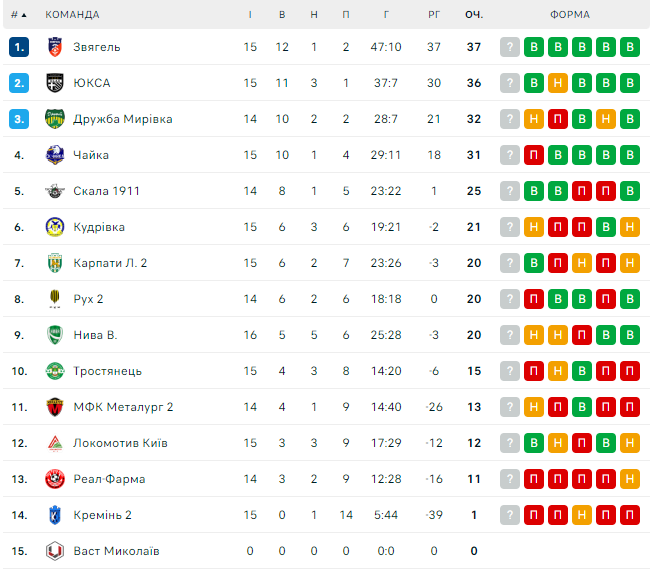Click the ФОРМА column header
Viewport: 652px width, 571px height.
pyautogui.click(x=570, y=15)
